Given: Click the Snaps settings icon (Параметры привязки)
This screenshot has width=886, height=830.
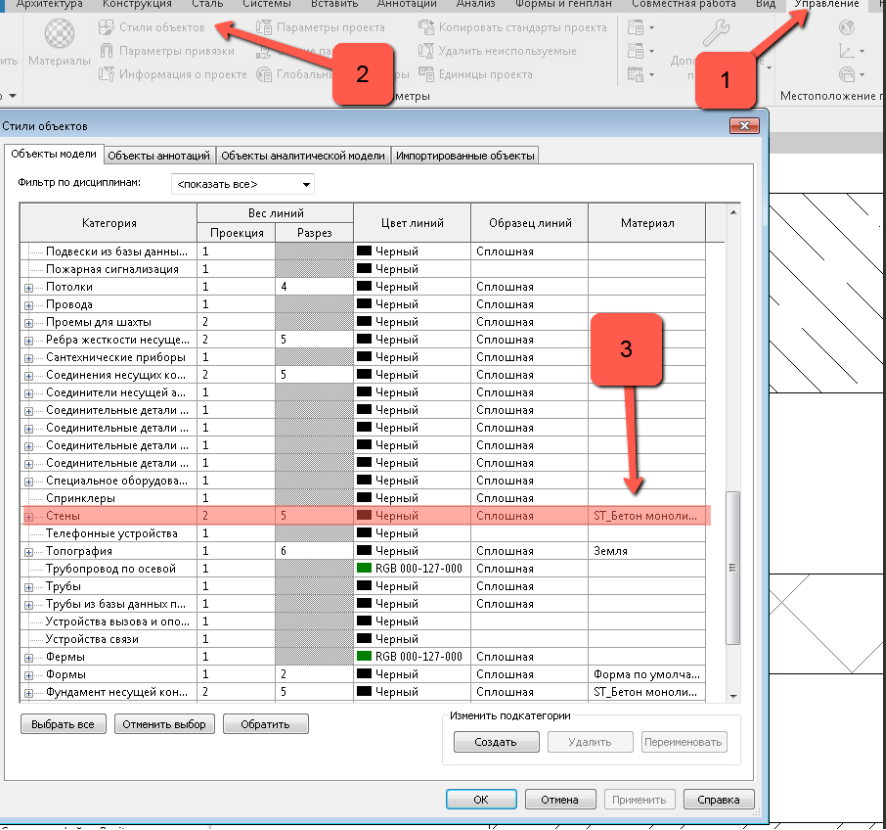Looking at the screenshot, I should point(106,51).
